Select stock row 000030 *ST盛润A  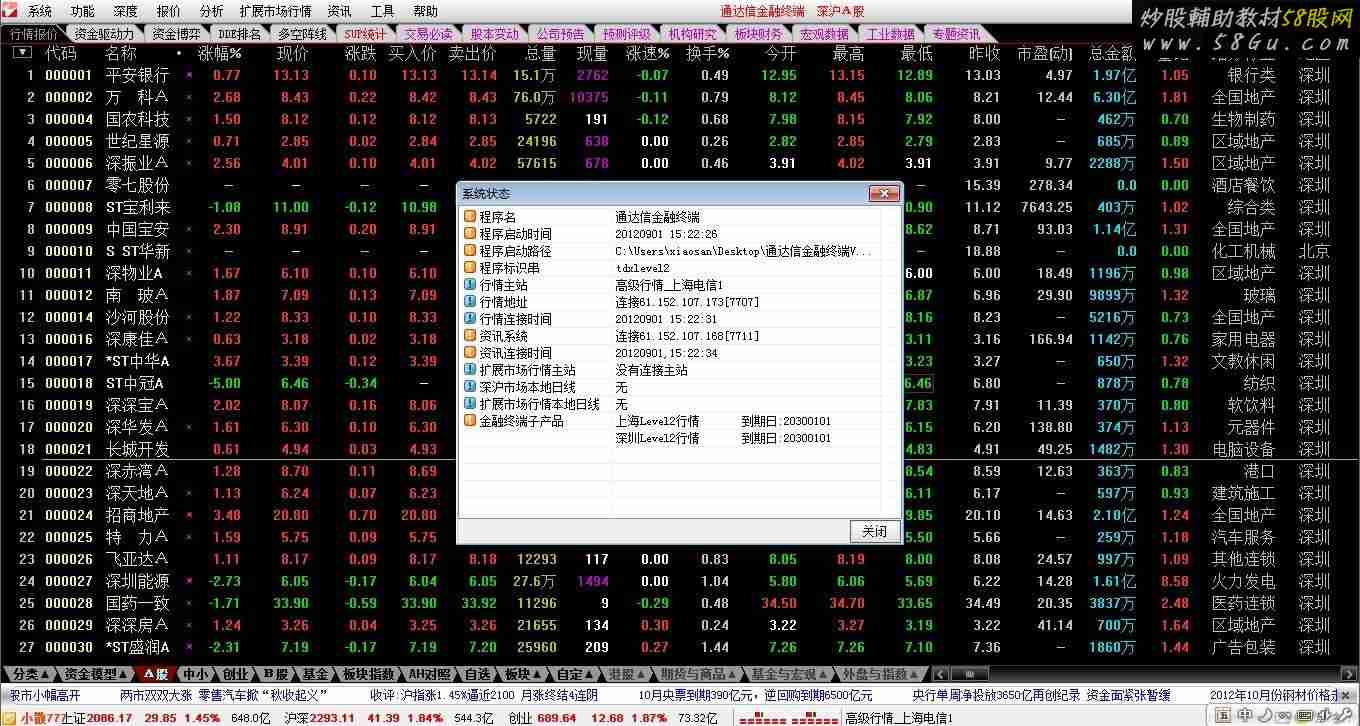tap(680, 647)
